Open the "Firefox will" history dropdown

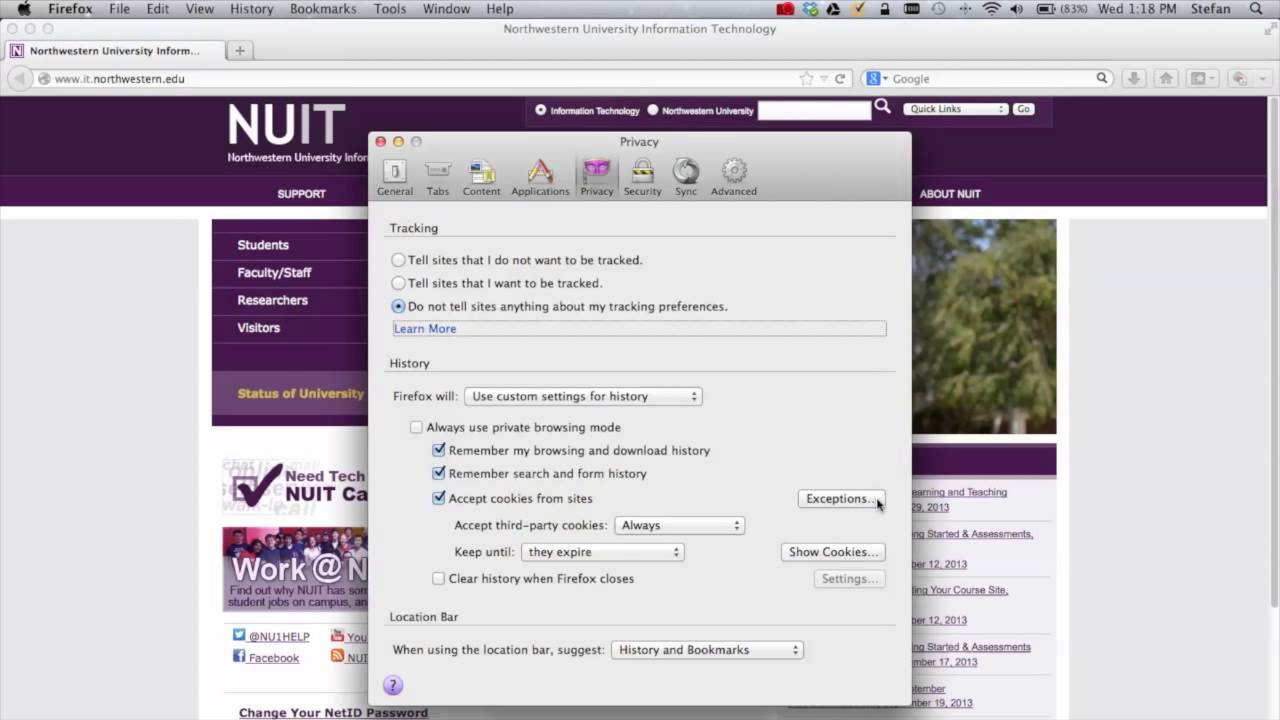(x=583, y=396)
